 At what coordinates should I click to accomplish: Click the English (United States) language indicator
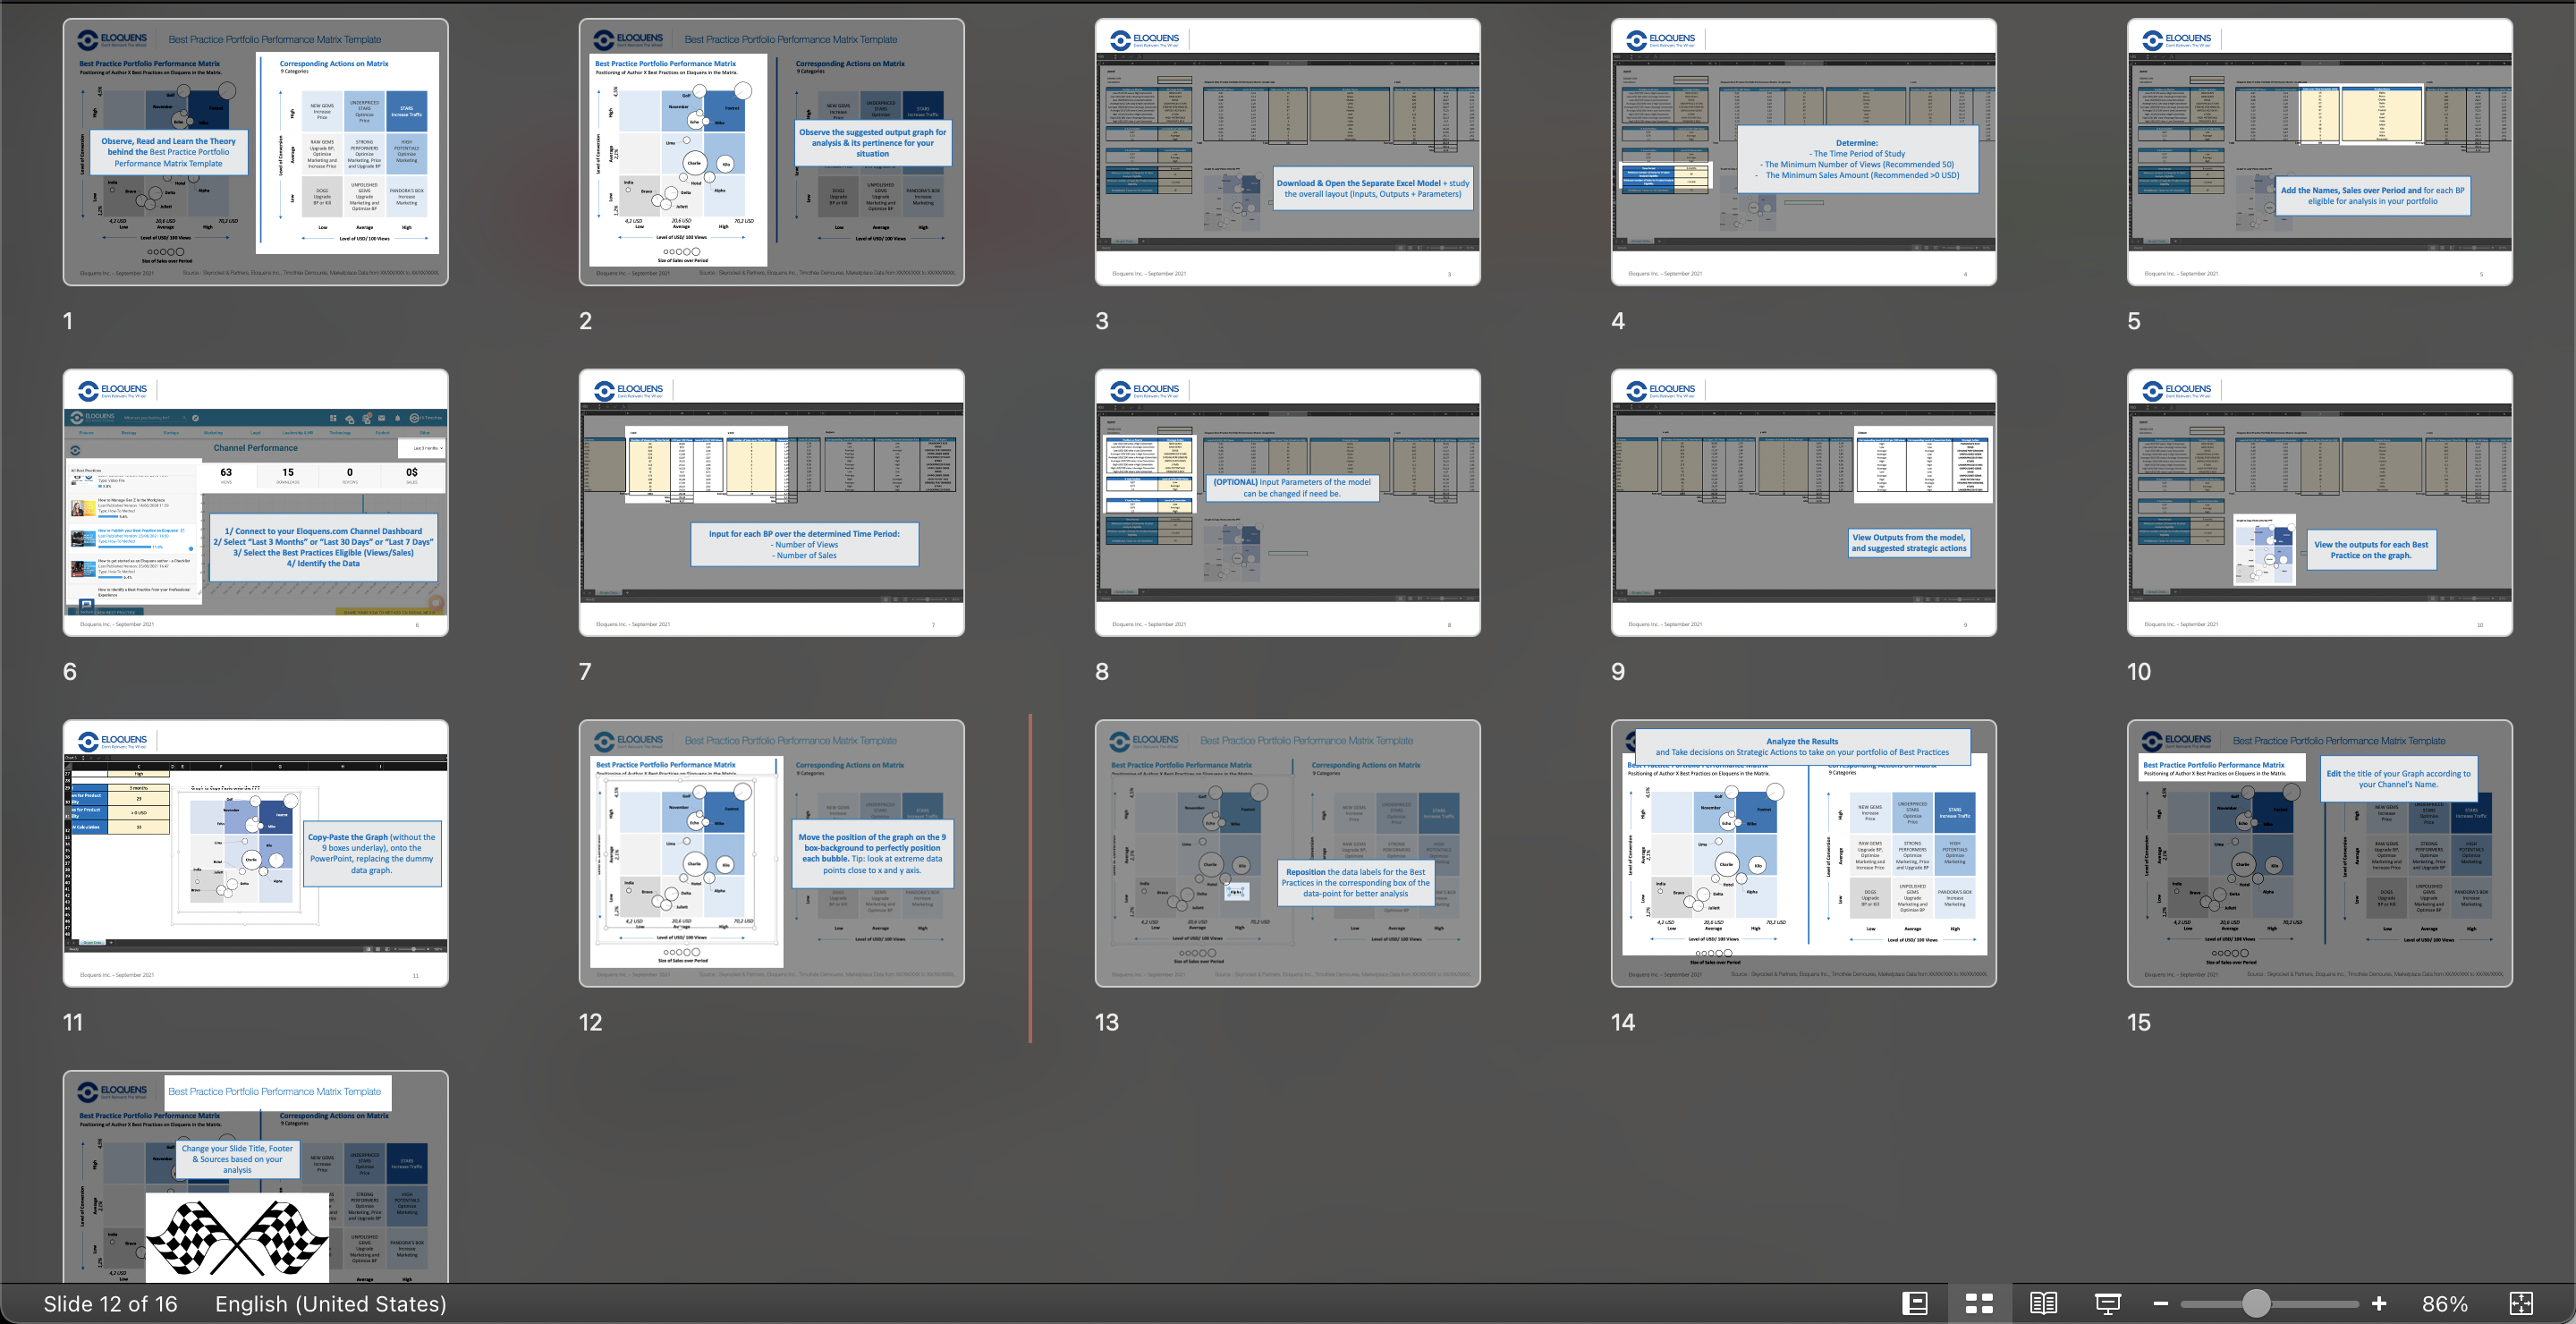[331, 1303]
